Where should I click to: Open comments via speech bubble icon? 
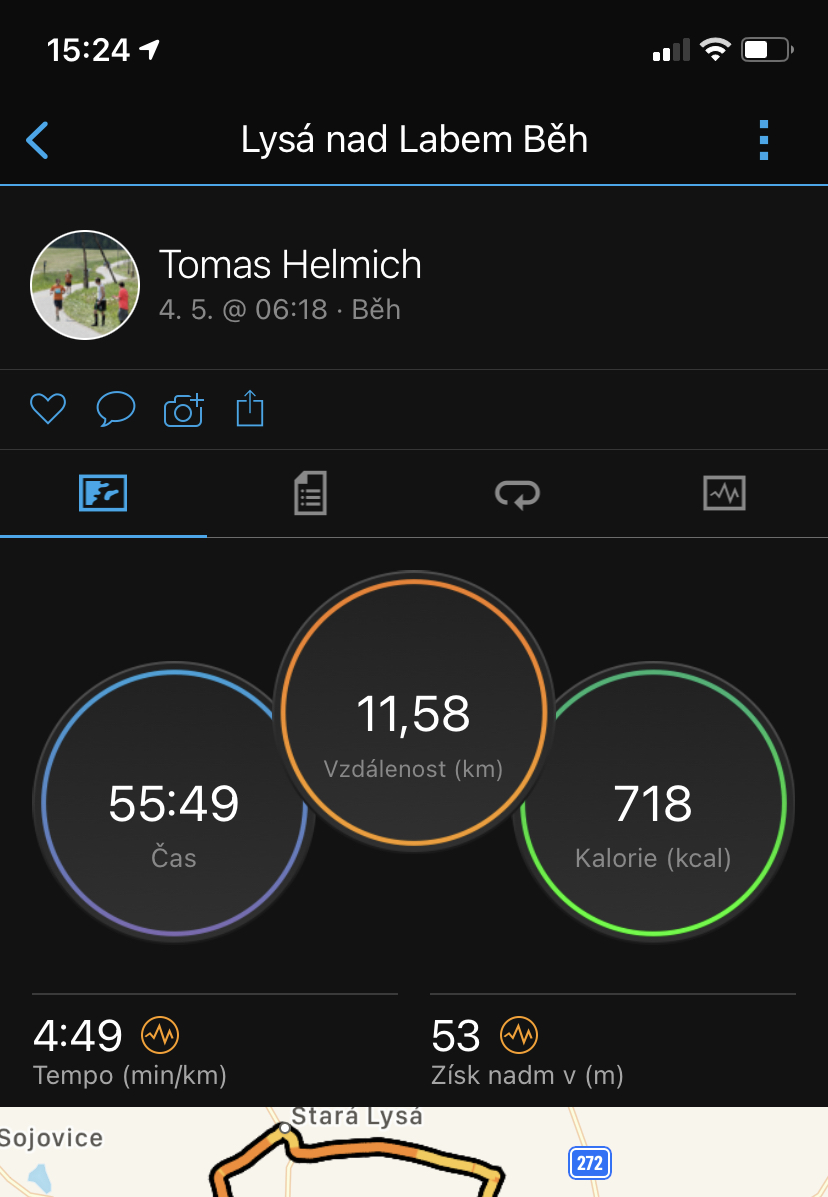pos(116,409)
